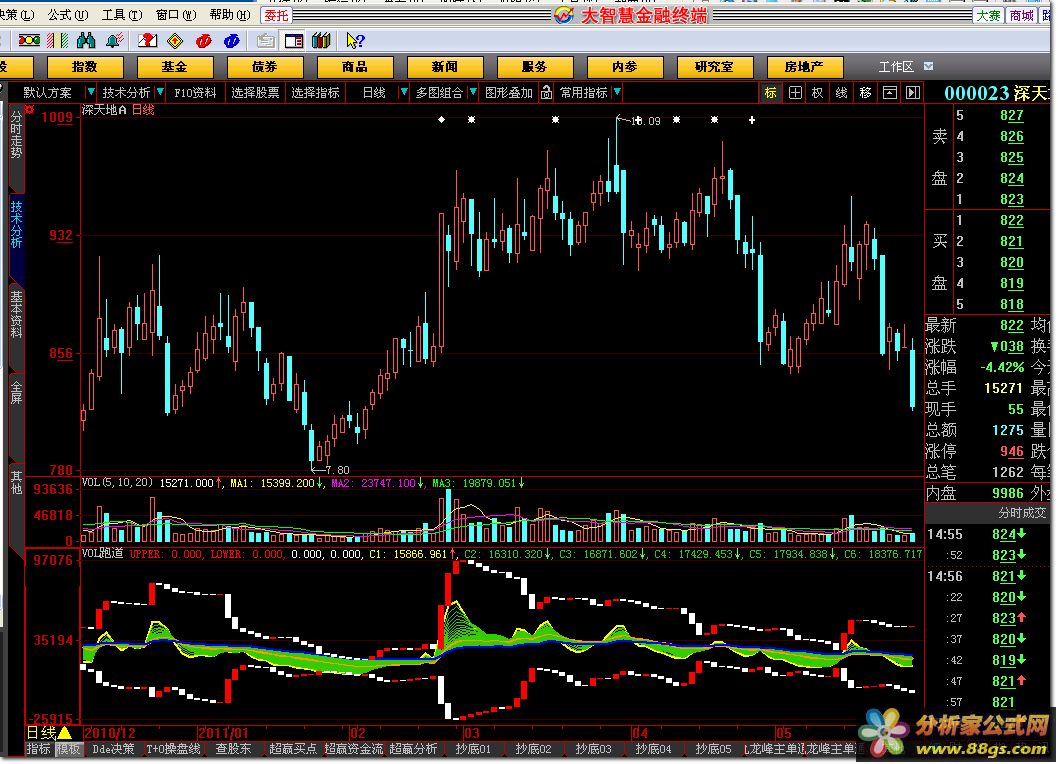Toggle the 权 adjustment button
Viewport: 1058px width, 764px height.
point(818,92)
